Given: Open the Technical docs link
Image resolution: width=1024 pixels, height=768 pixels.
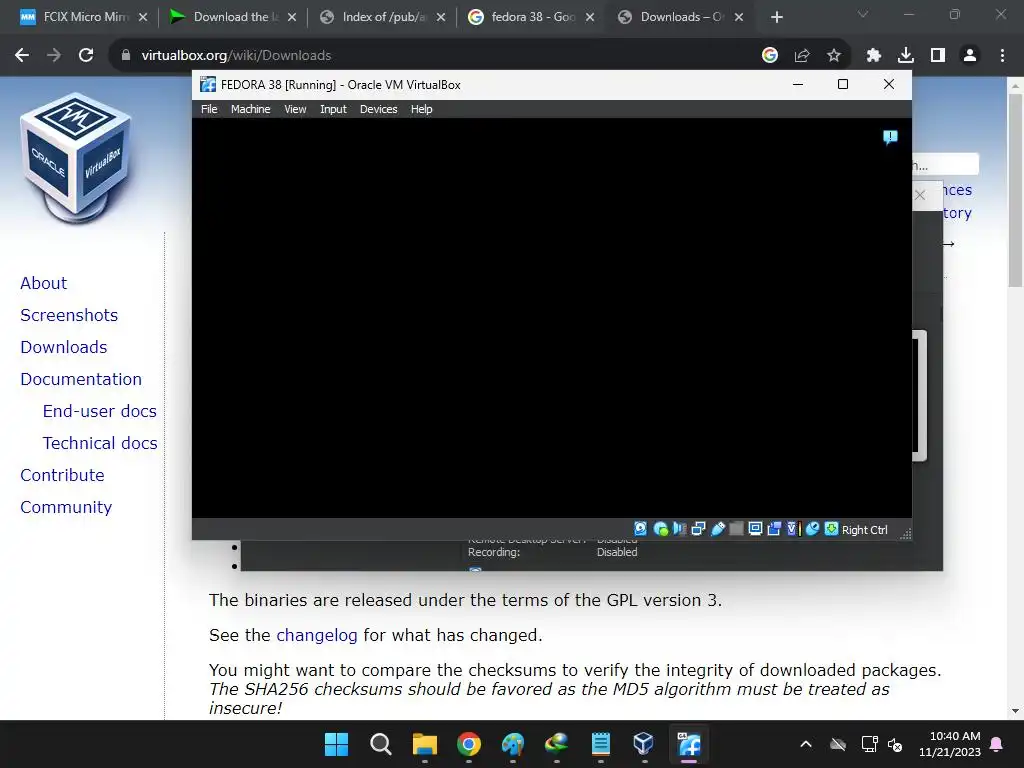Looking at the screenshot, I should (x=100, y=443).
